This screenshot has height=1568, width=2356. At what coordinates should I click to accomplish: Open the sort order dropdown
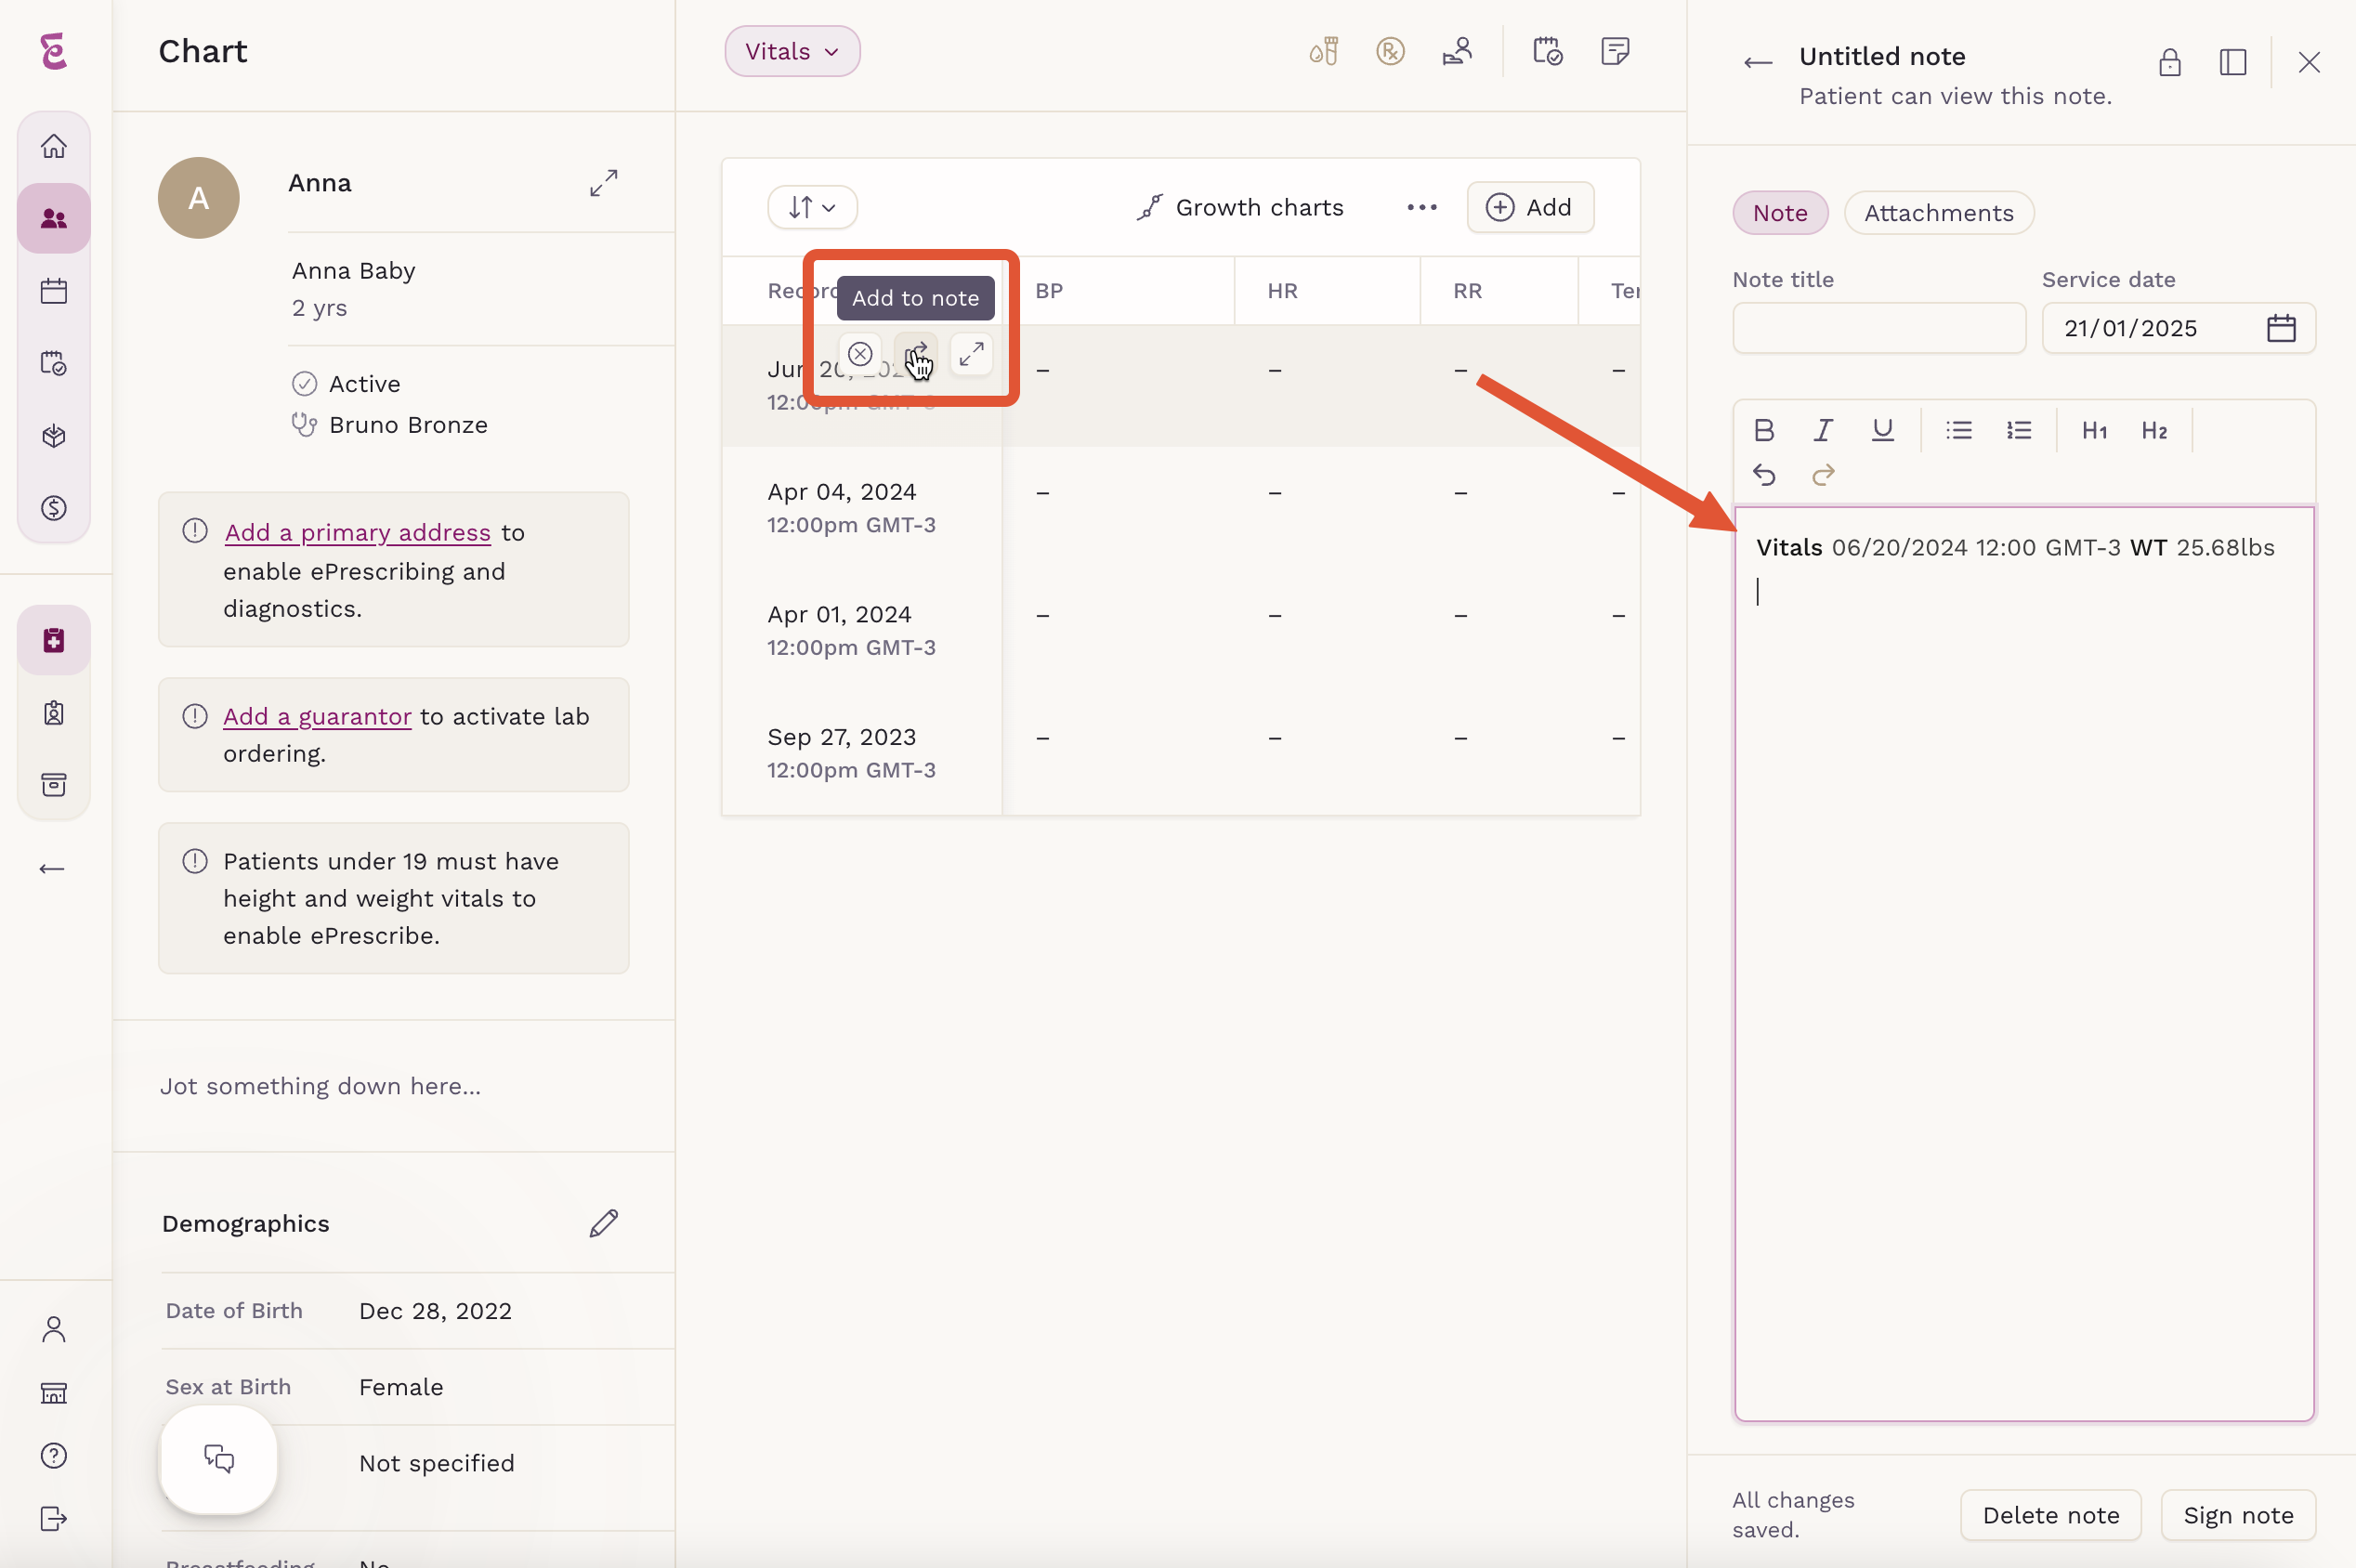tap(812, 207)
